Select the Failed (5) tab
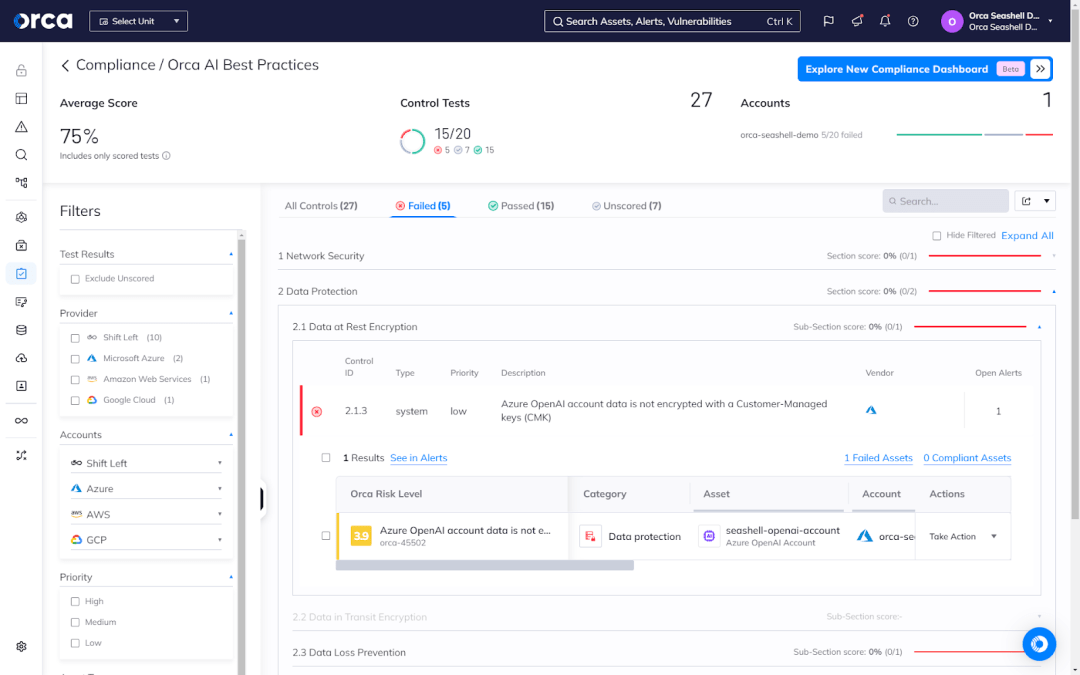Screen dimensions: 1080x675 pyautogui.click(x=423, y=206)
